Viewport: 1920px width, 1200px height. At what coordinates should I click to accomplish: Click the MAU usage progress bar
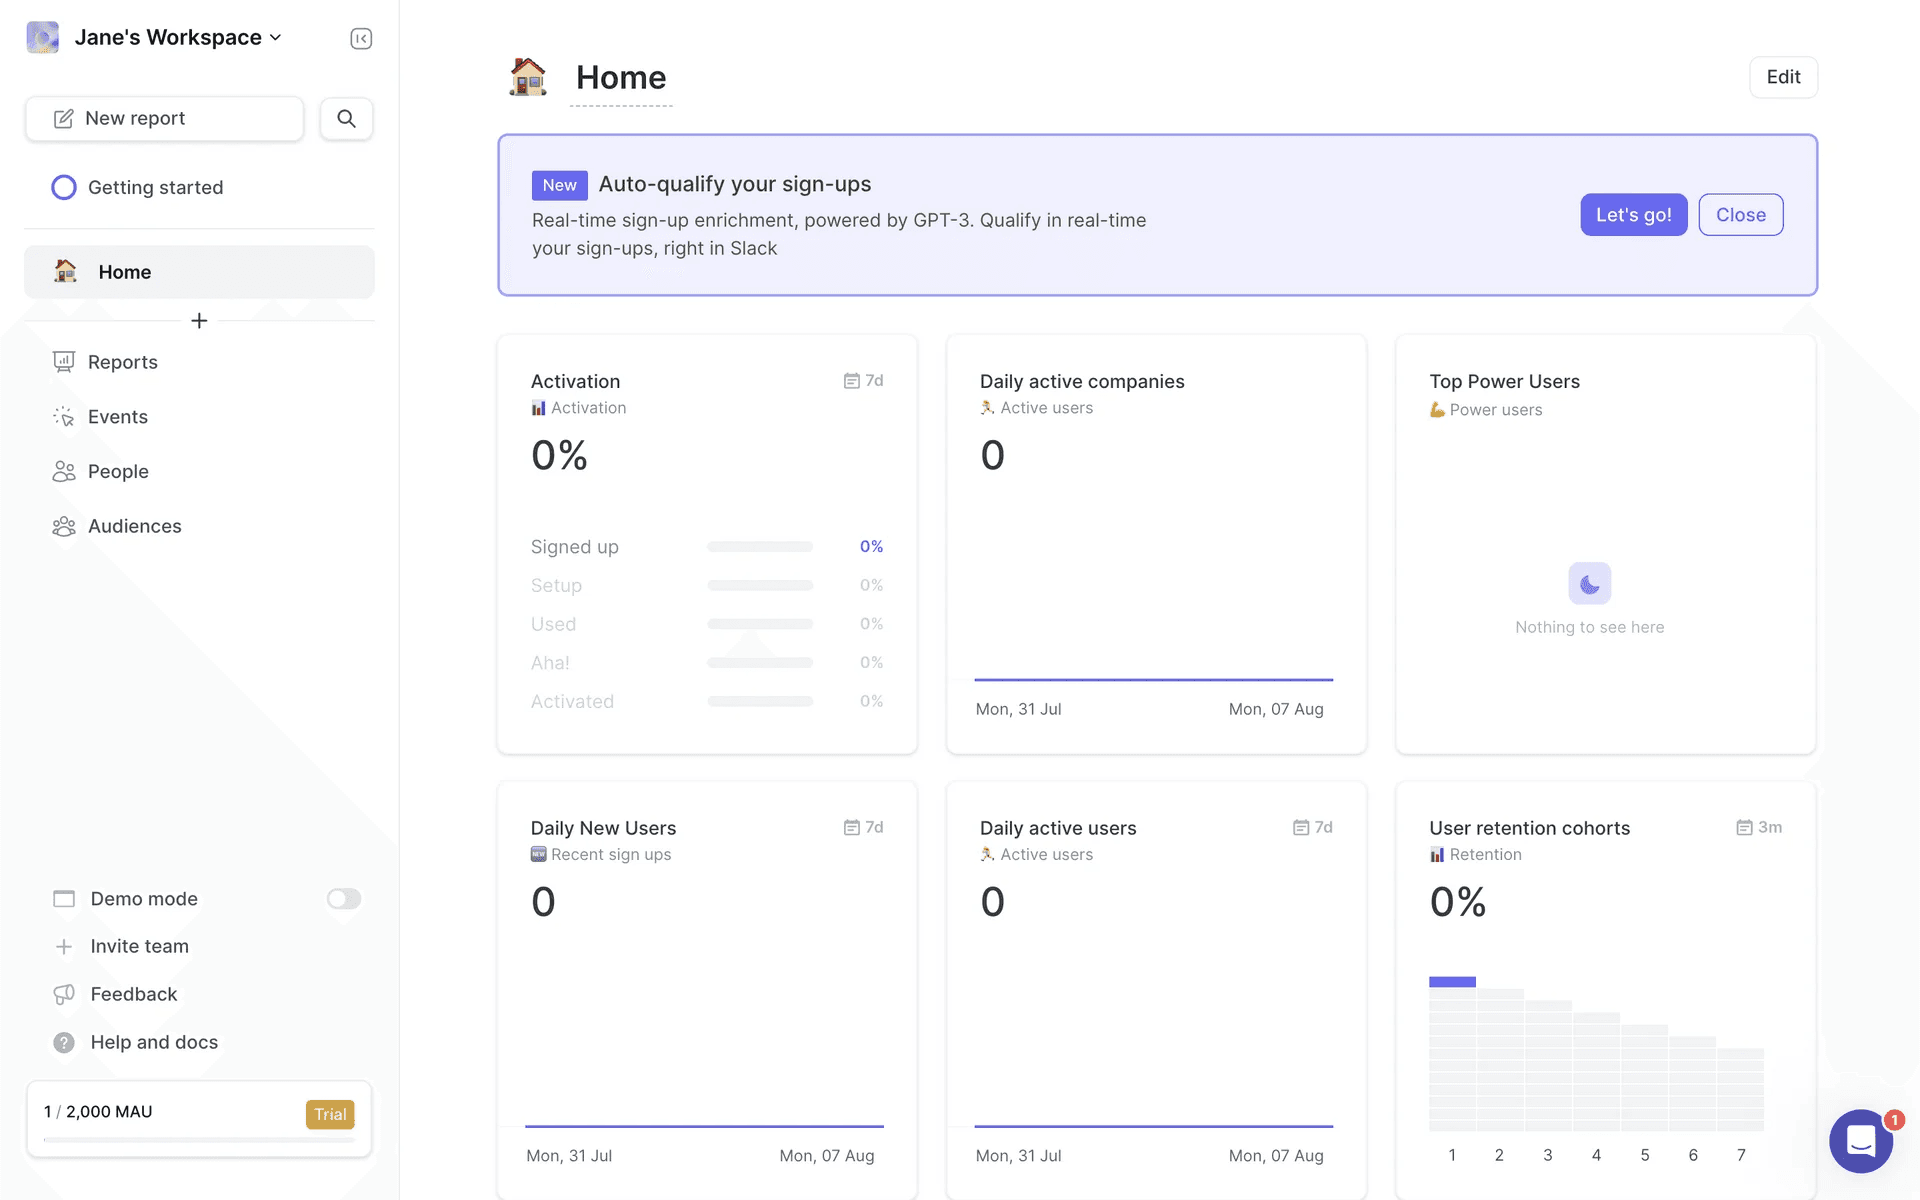click(x=199, y=1140)
